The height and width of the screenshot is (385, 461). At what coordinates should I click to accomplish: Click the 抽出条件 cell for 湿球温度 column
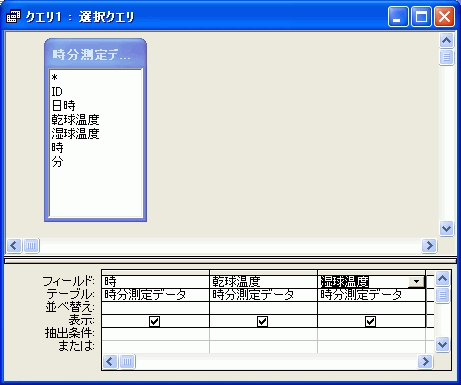point(372,334)
